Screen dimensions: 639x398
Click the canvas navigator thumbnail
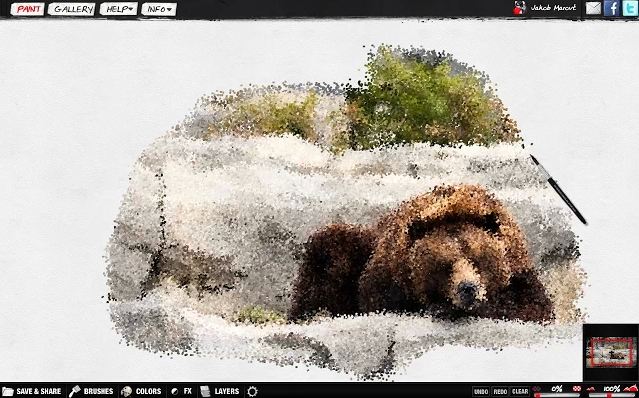[x=610, y=352]
